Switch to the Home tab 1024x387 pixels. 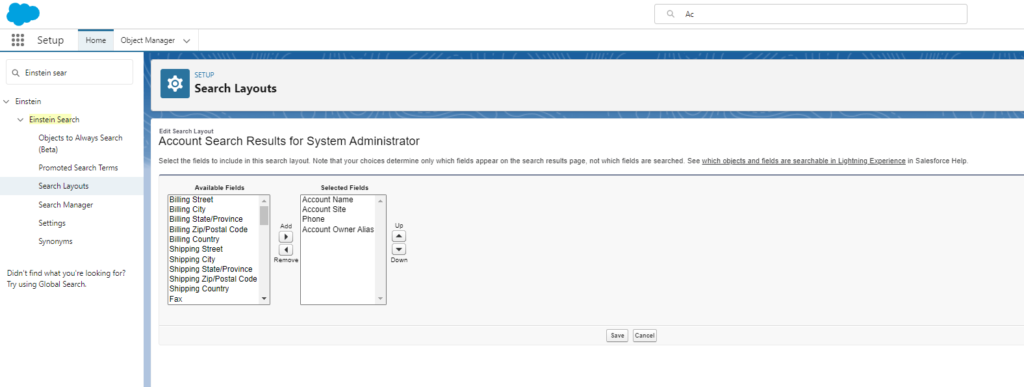click(95, 40)
